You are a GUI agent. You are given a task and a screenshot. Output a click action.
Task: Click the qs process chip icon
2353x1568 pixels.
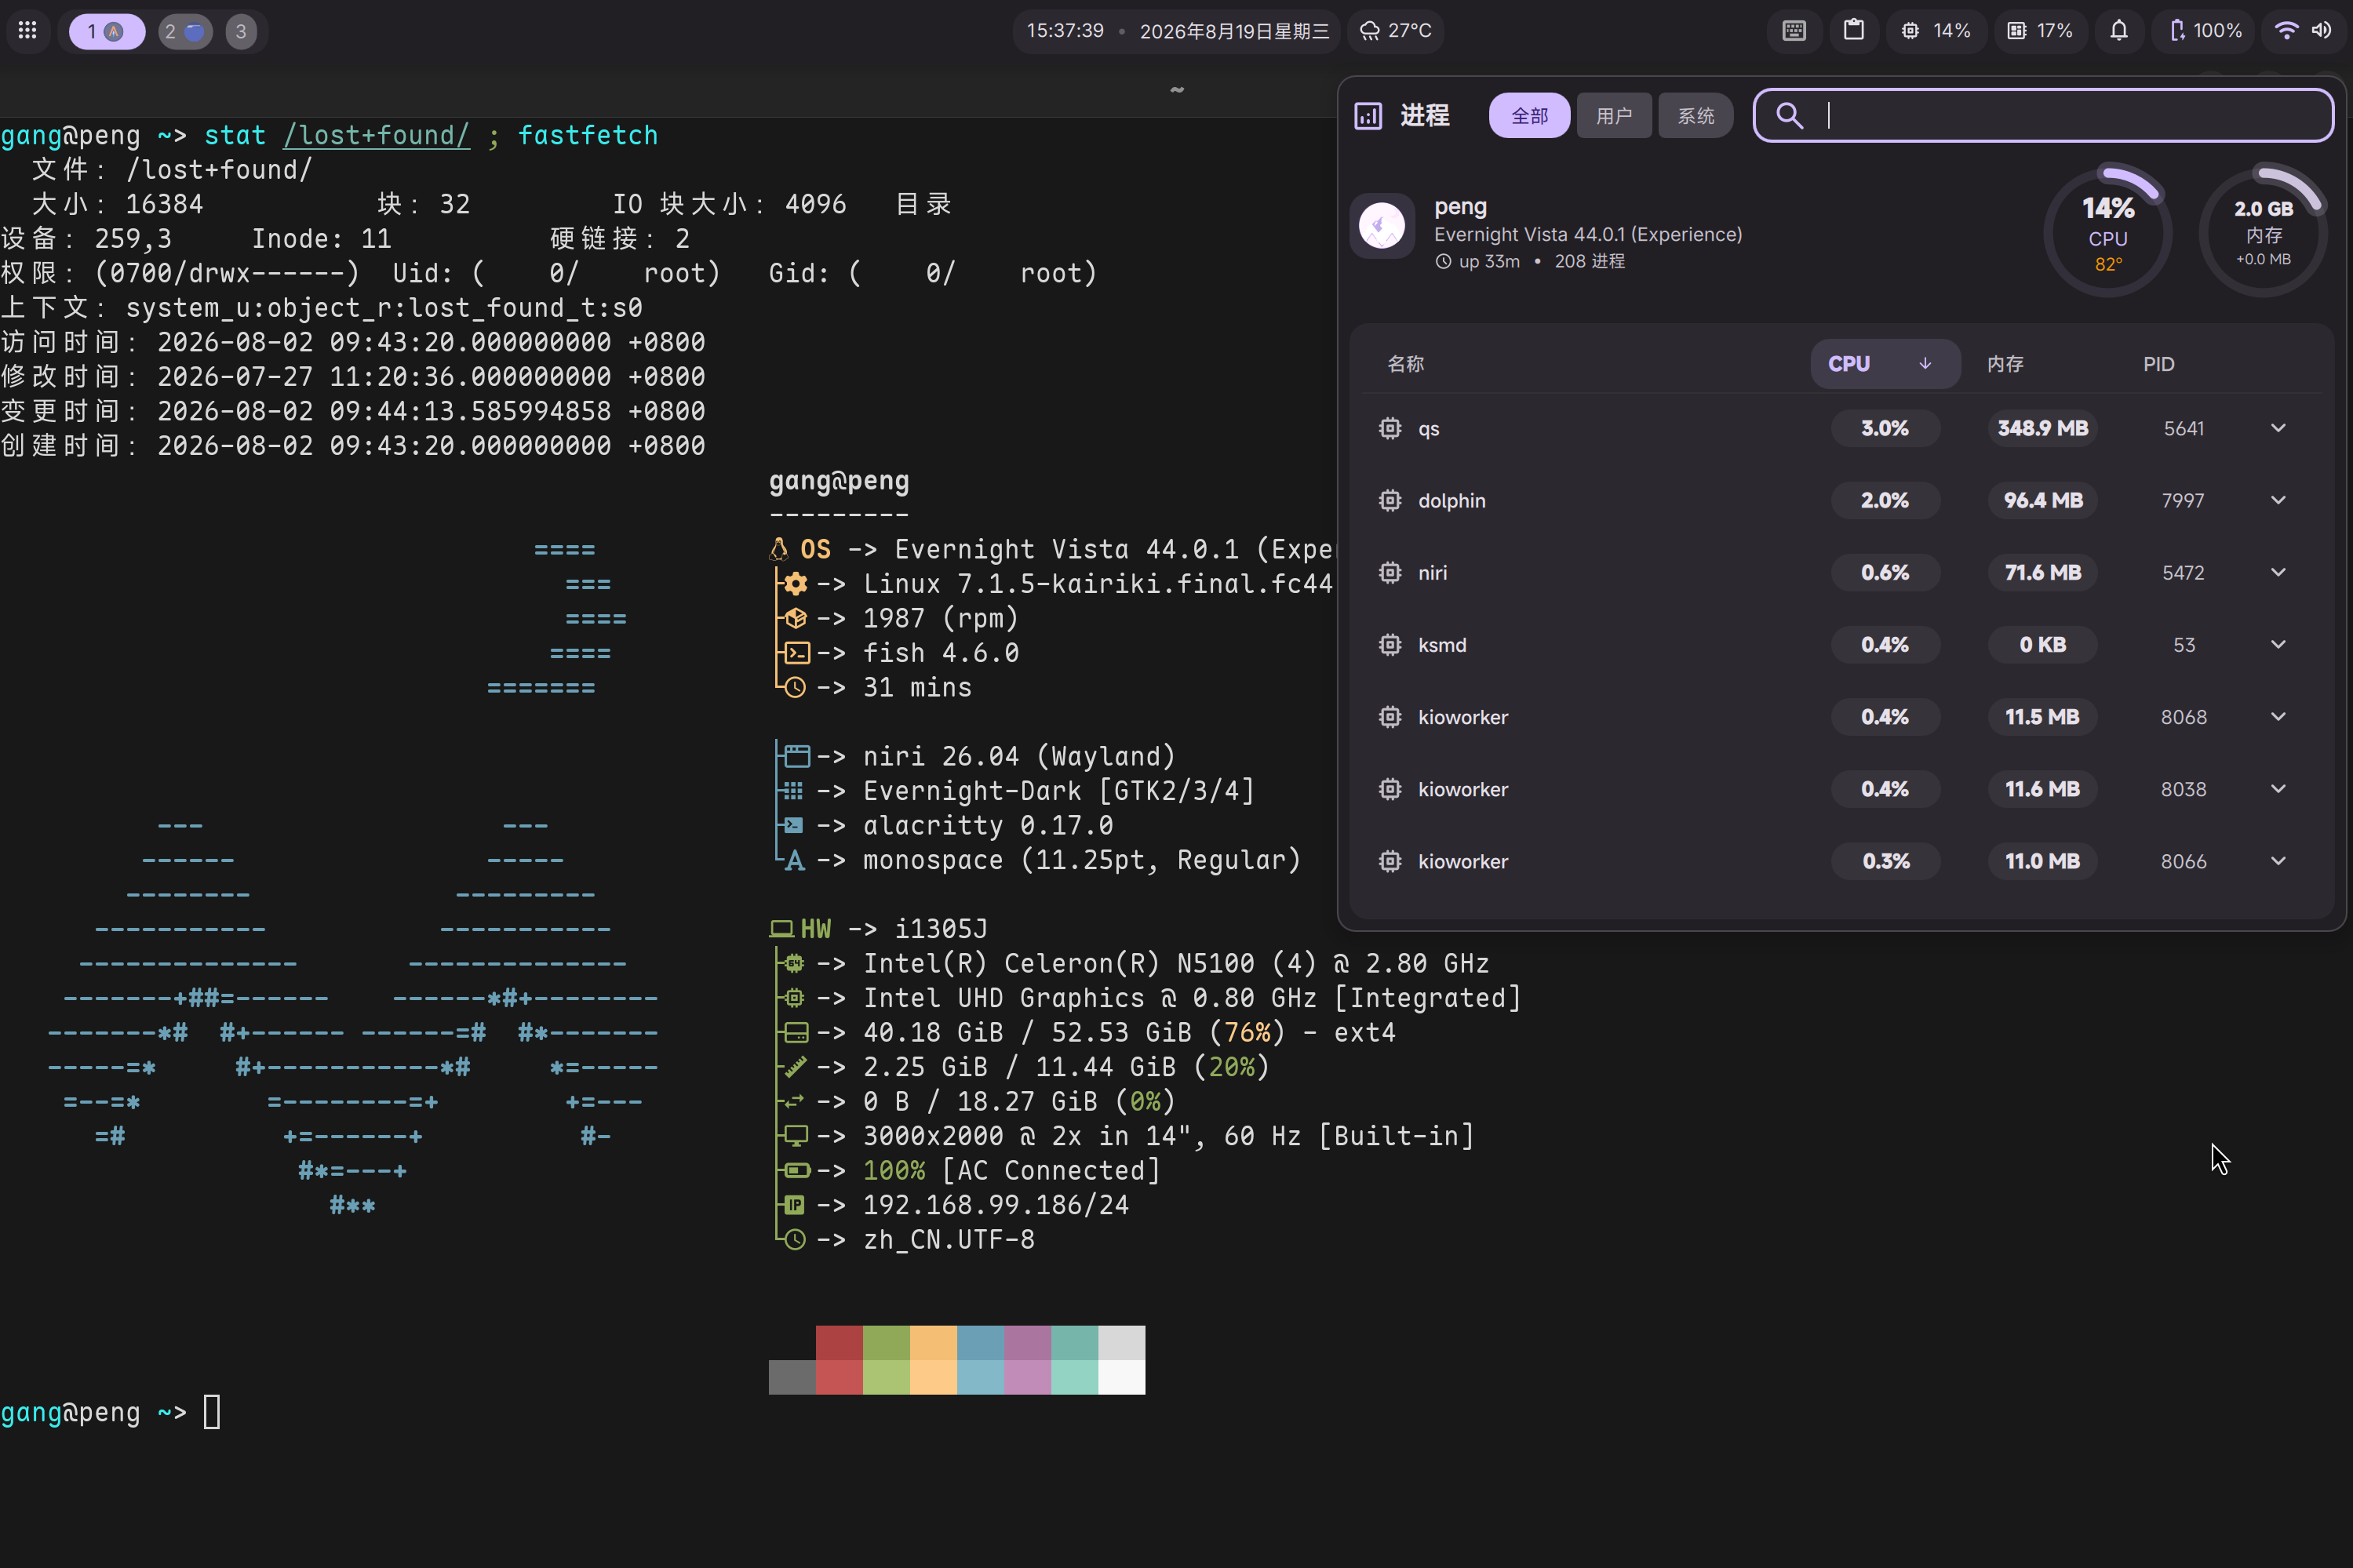click(1390, 428)
